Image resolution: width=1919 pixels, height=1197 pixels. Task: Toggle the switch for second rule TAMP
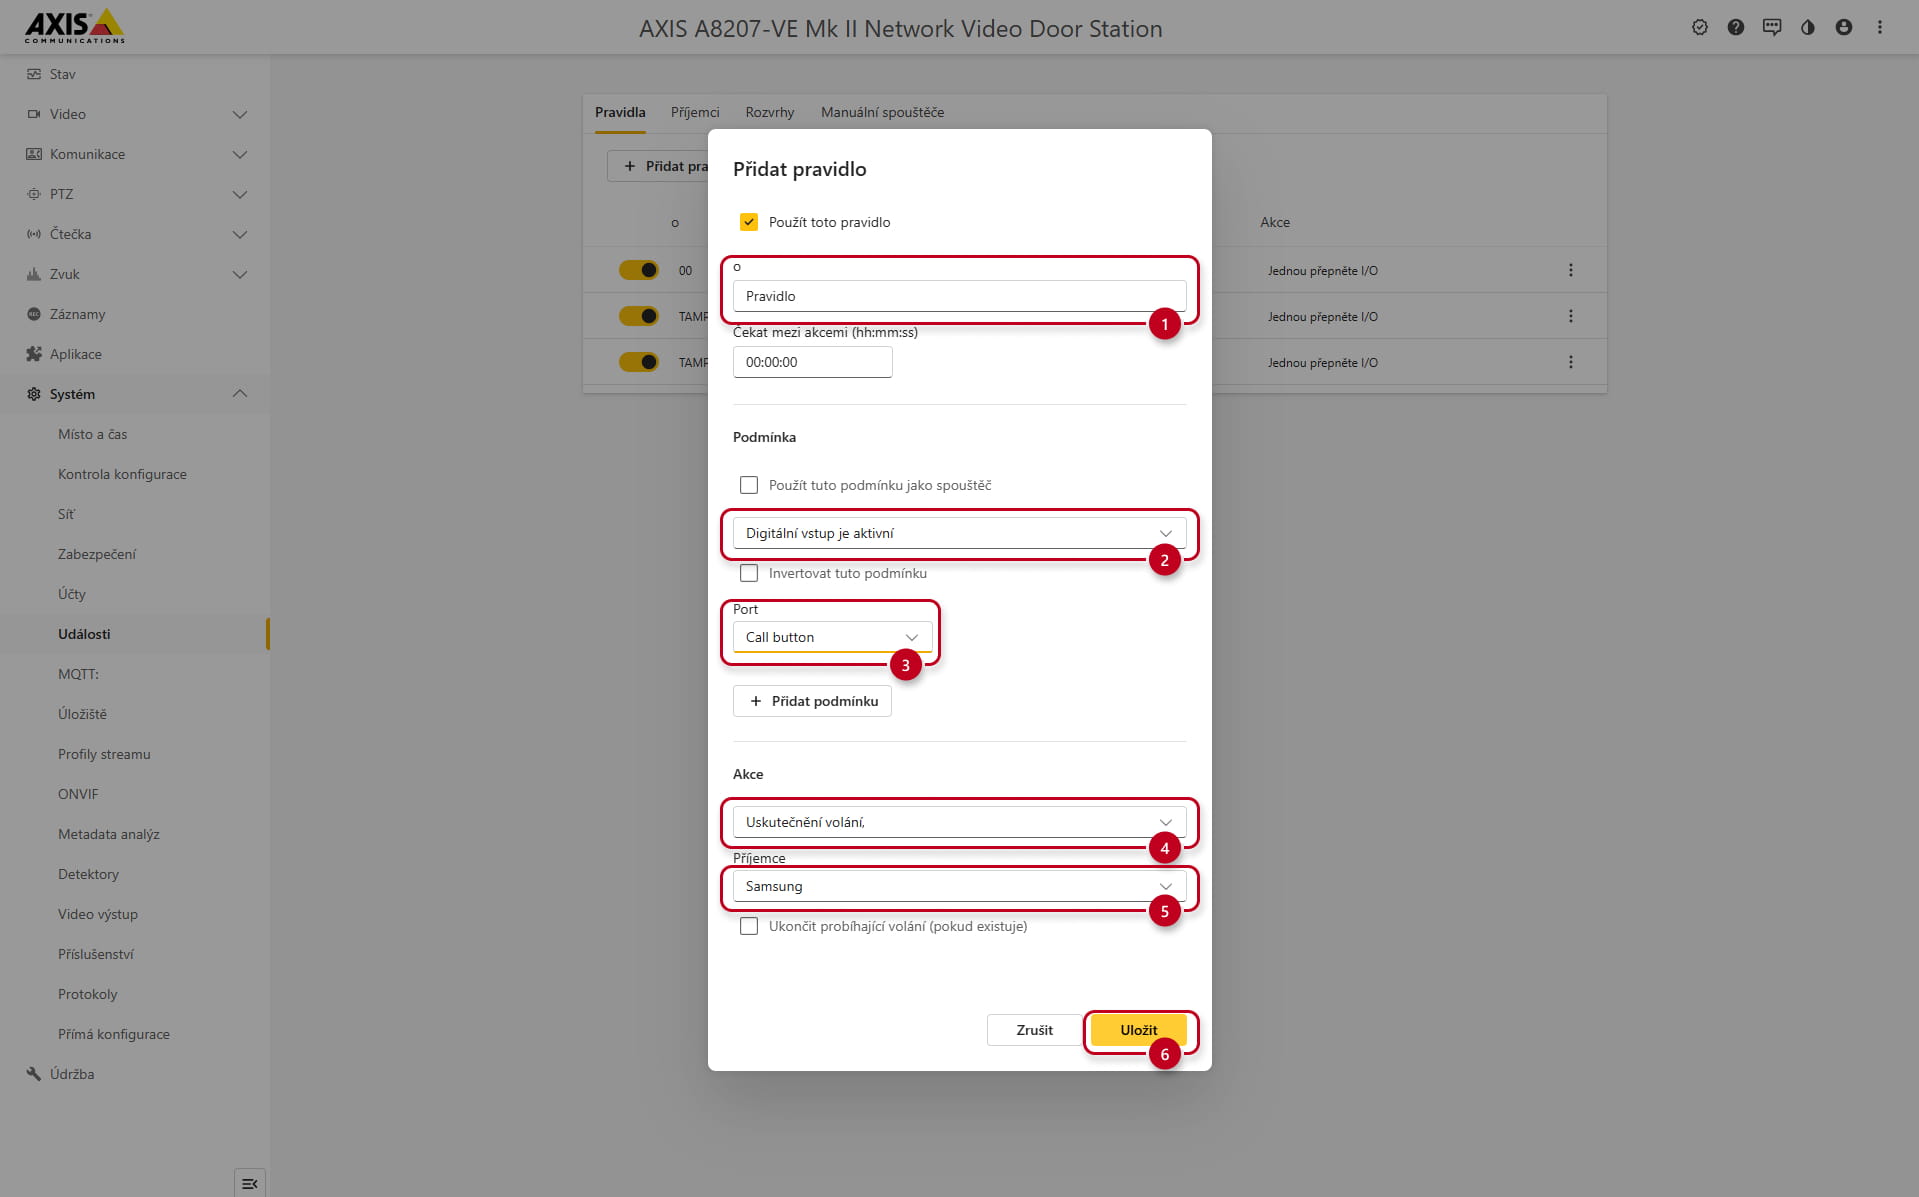(x=639, y=316)
